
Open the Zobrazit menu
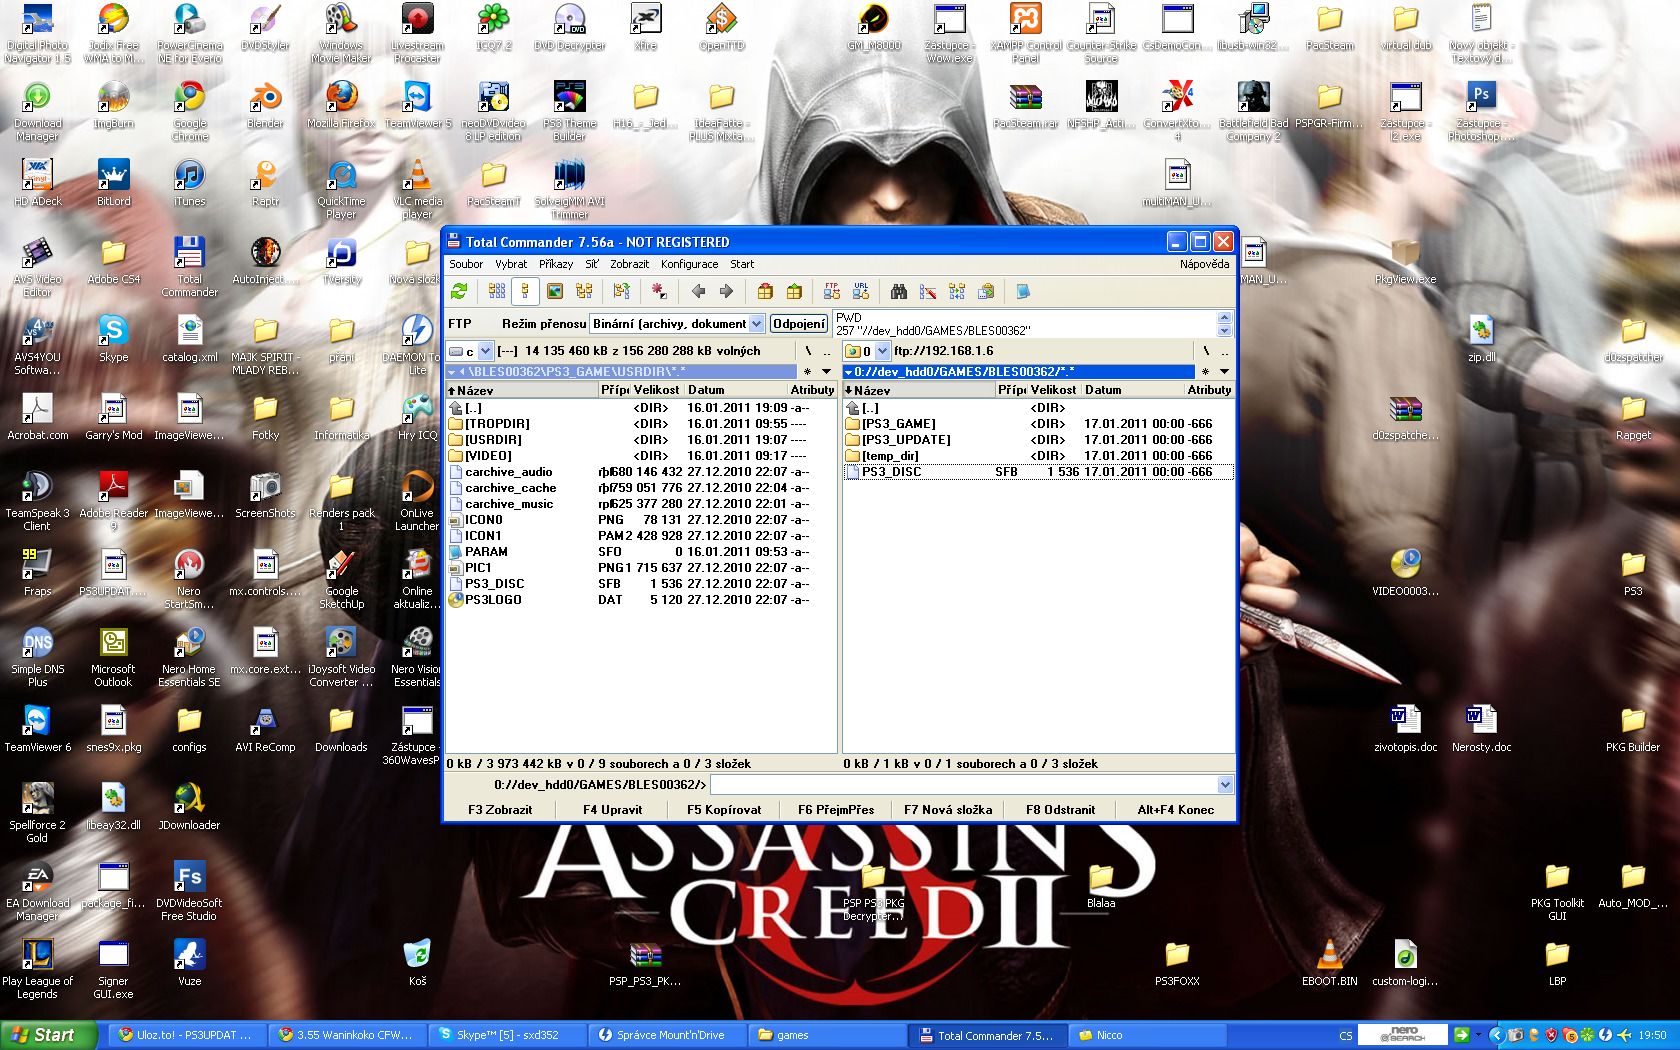point(630,264)
